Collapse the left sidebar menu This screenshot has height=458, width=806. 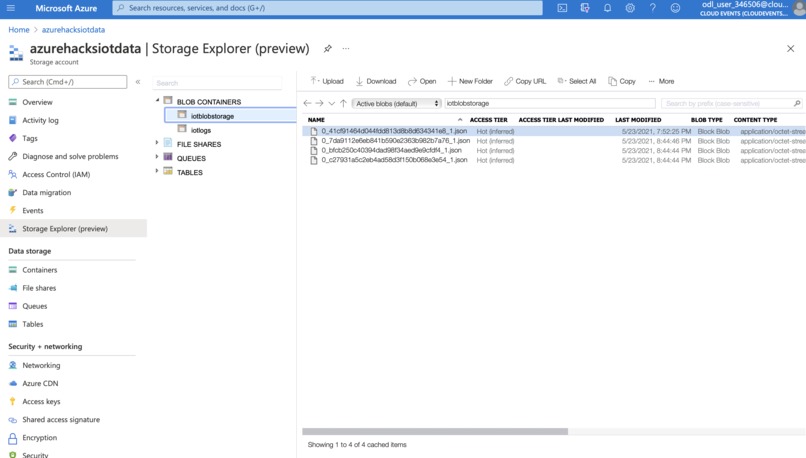point(138,82)
